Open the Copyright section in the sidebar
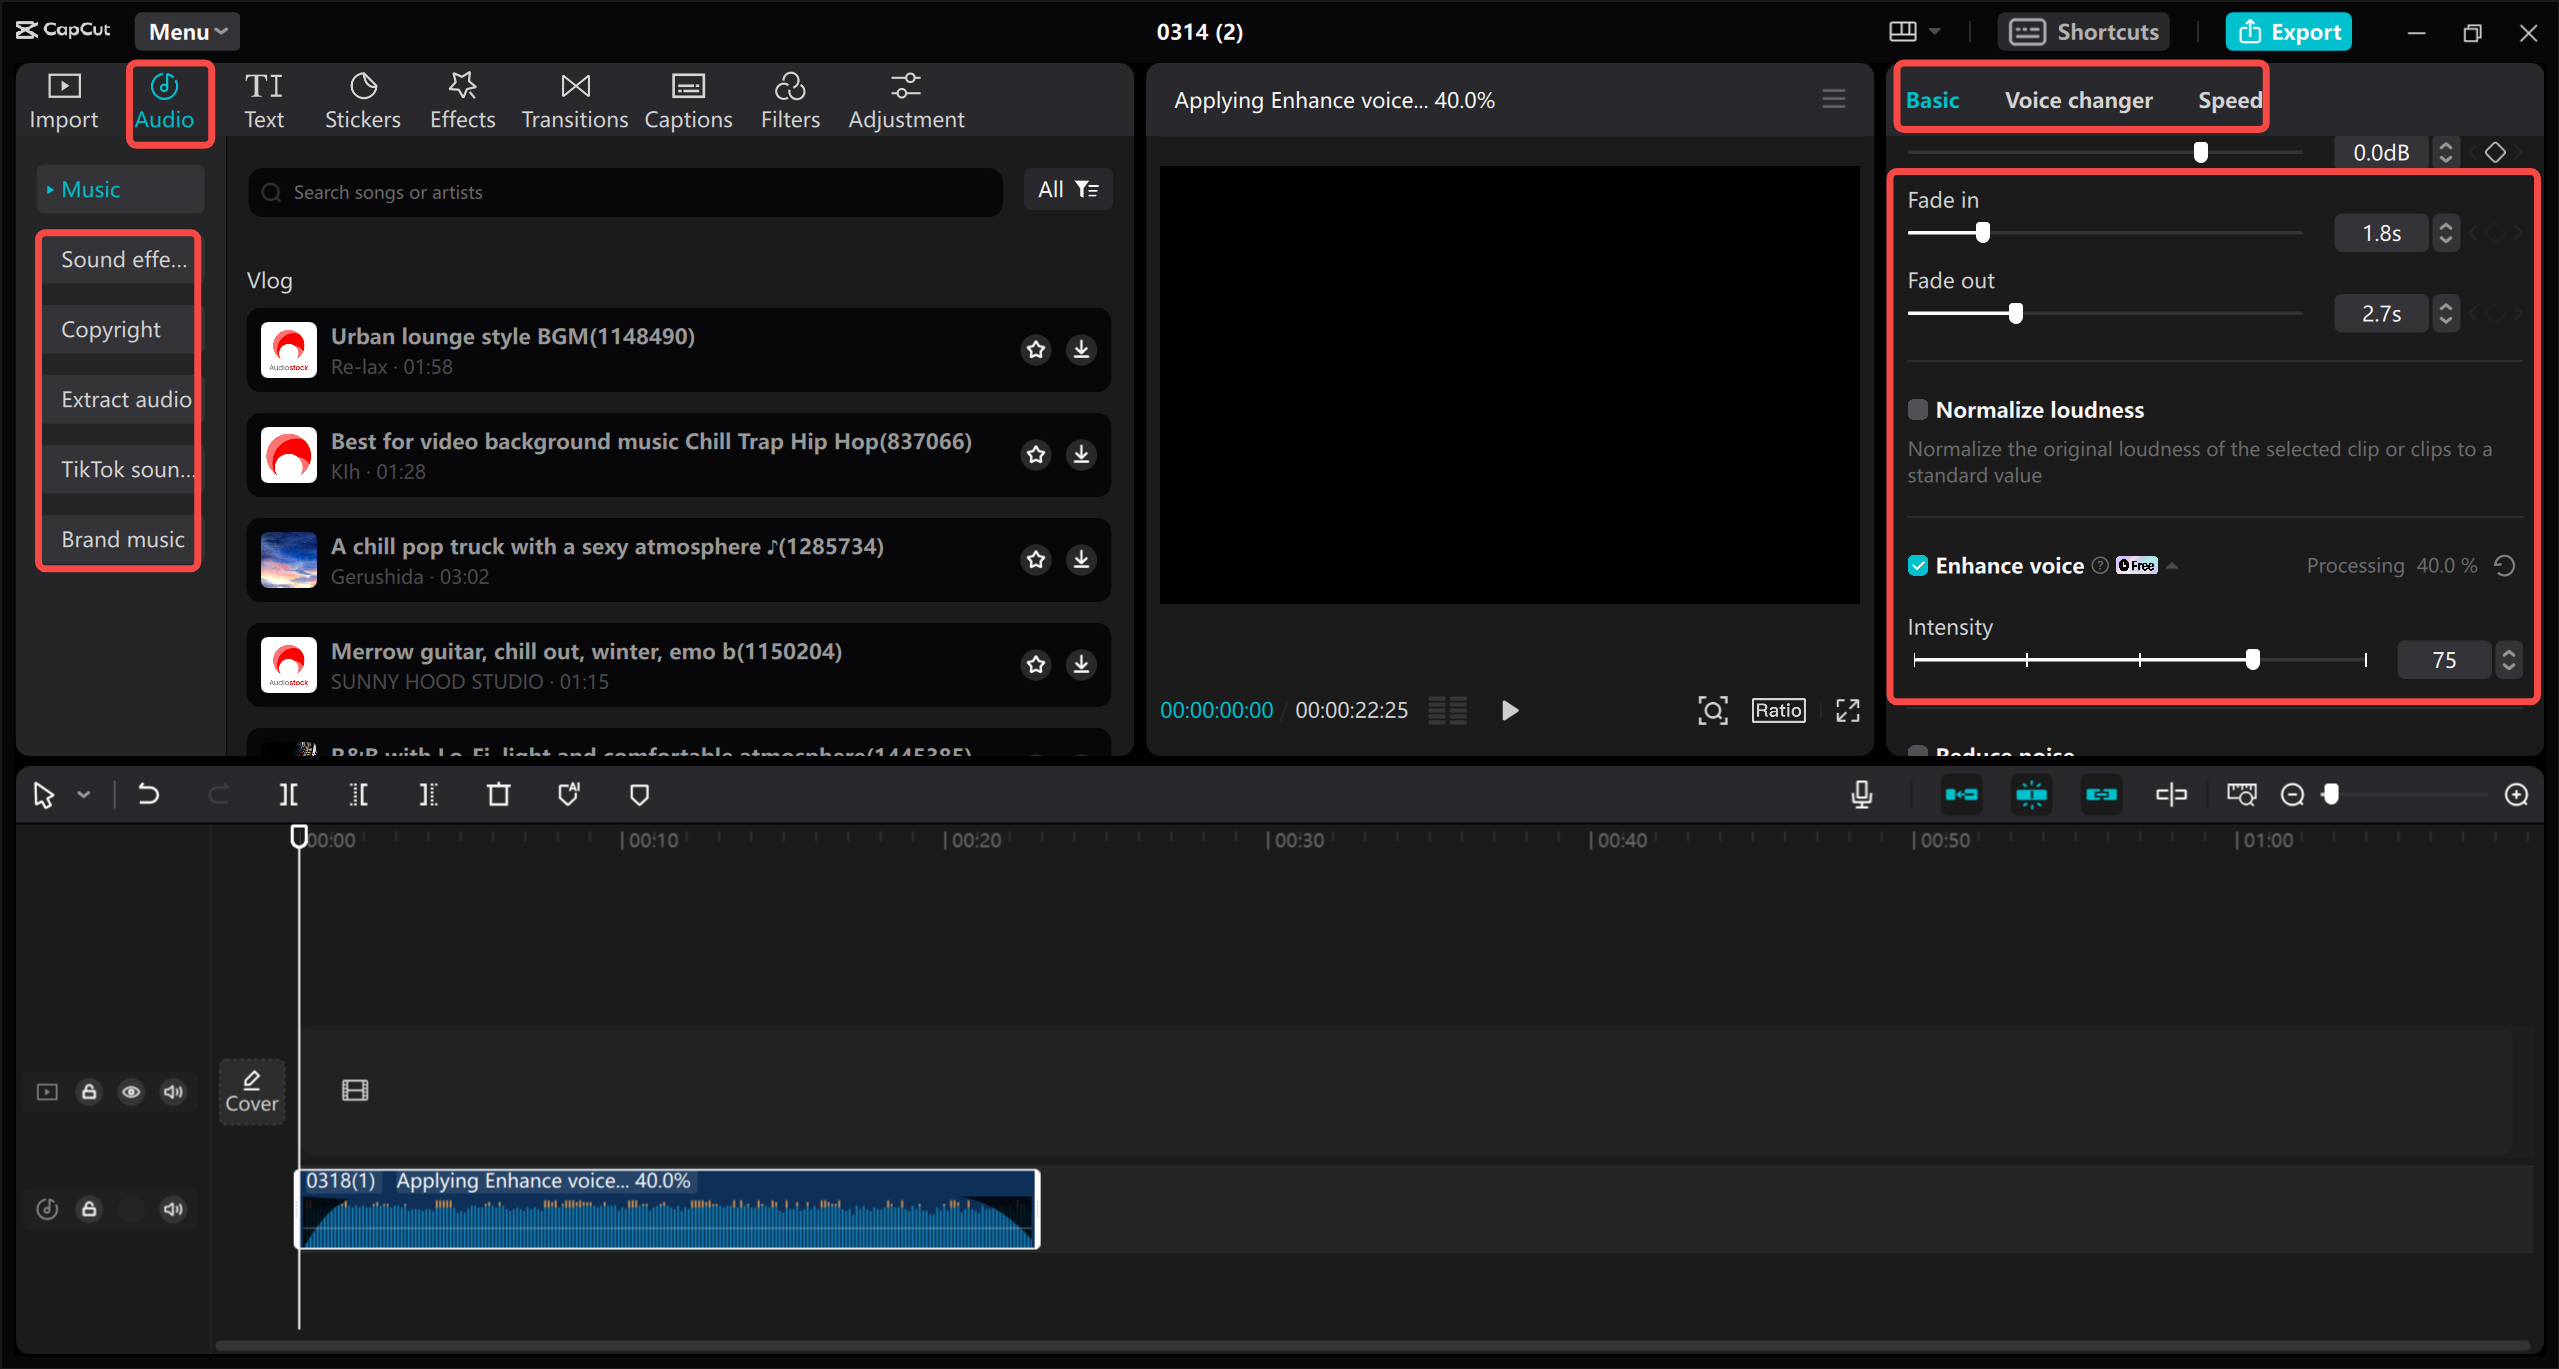This screenshot has width=2559, height=1369. click(110, 329)
